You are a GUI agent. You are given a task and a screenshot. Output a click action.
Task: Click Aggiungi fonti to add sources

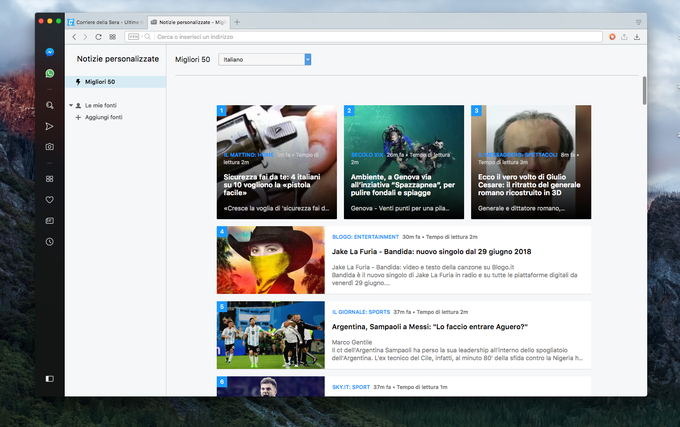pos(104,117)
